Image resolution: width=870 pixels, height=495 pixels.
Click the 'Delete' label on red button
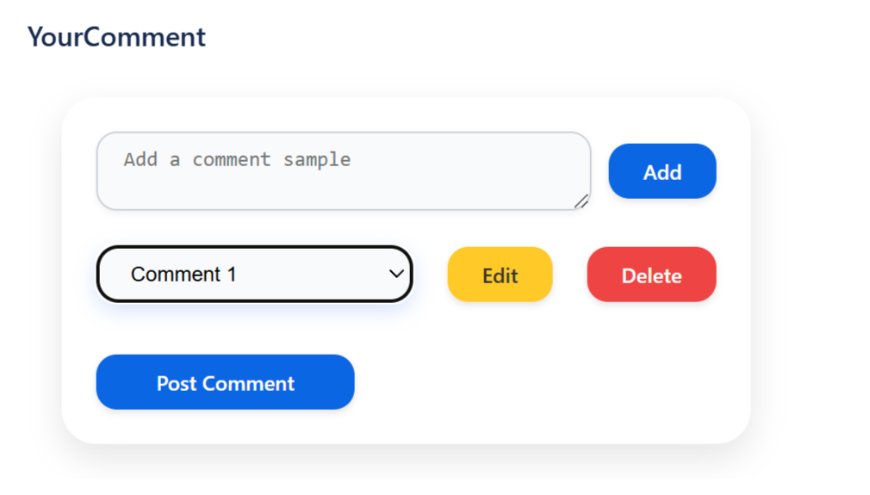[651, 276]
